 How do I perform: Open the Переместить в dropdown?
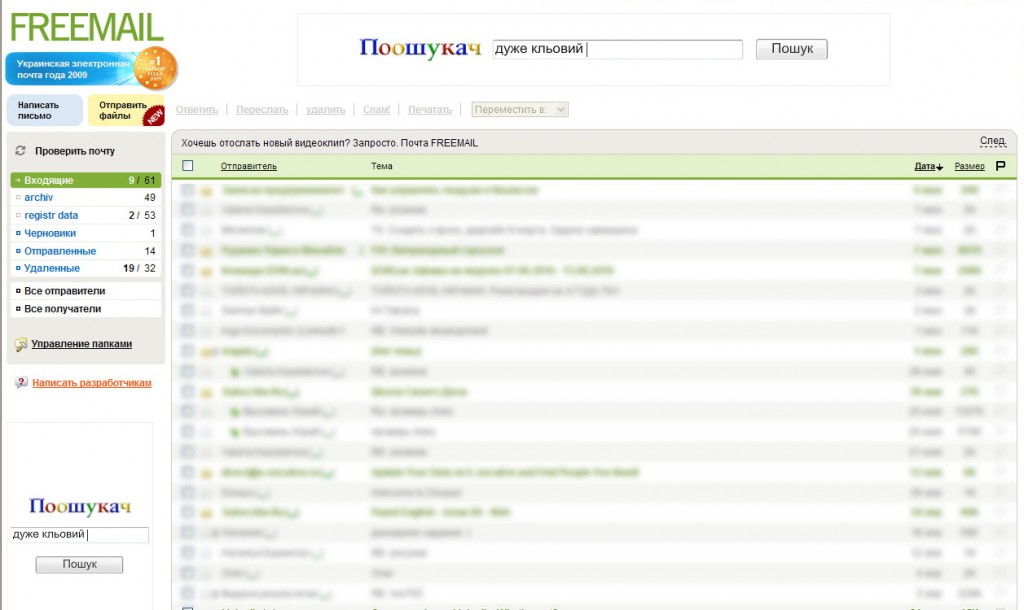(520, 110)
